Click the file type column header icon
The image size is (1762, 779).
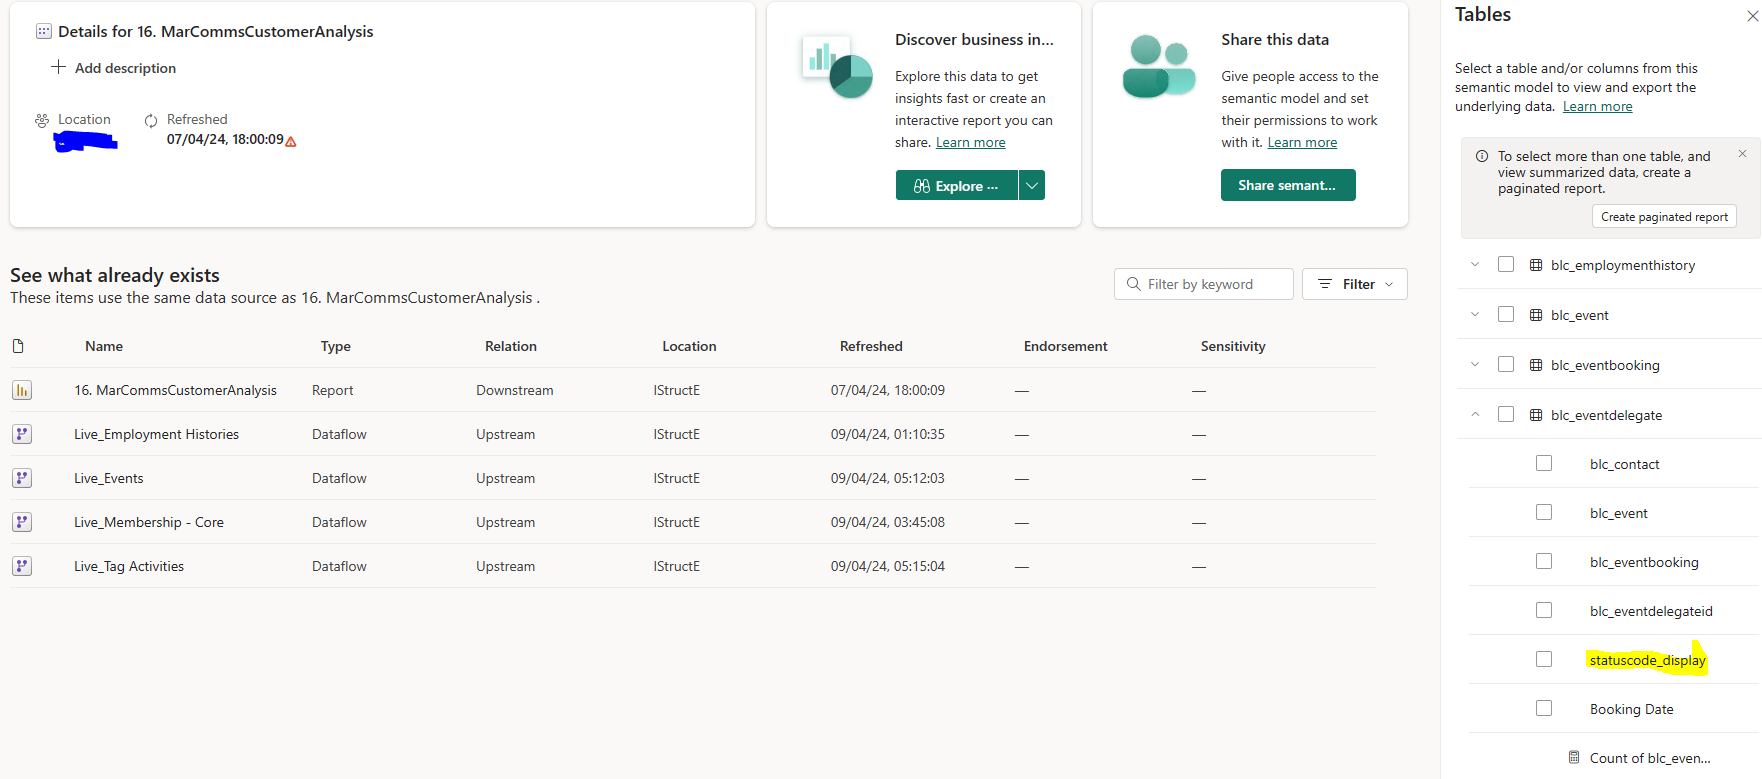[x=18, y=346]
